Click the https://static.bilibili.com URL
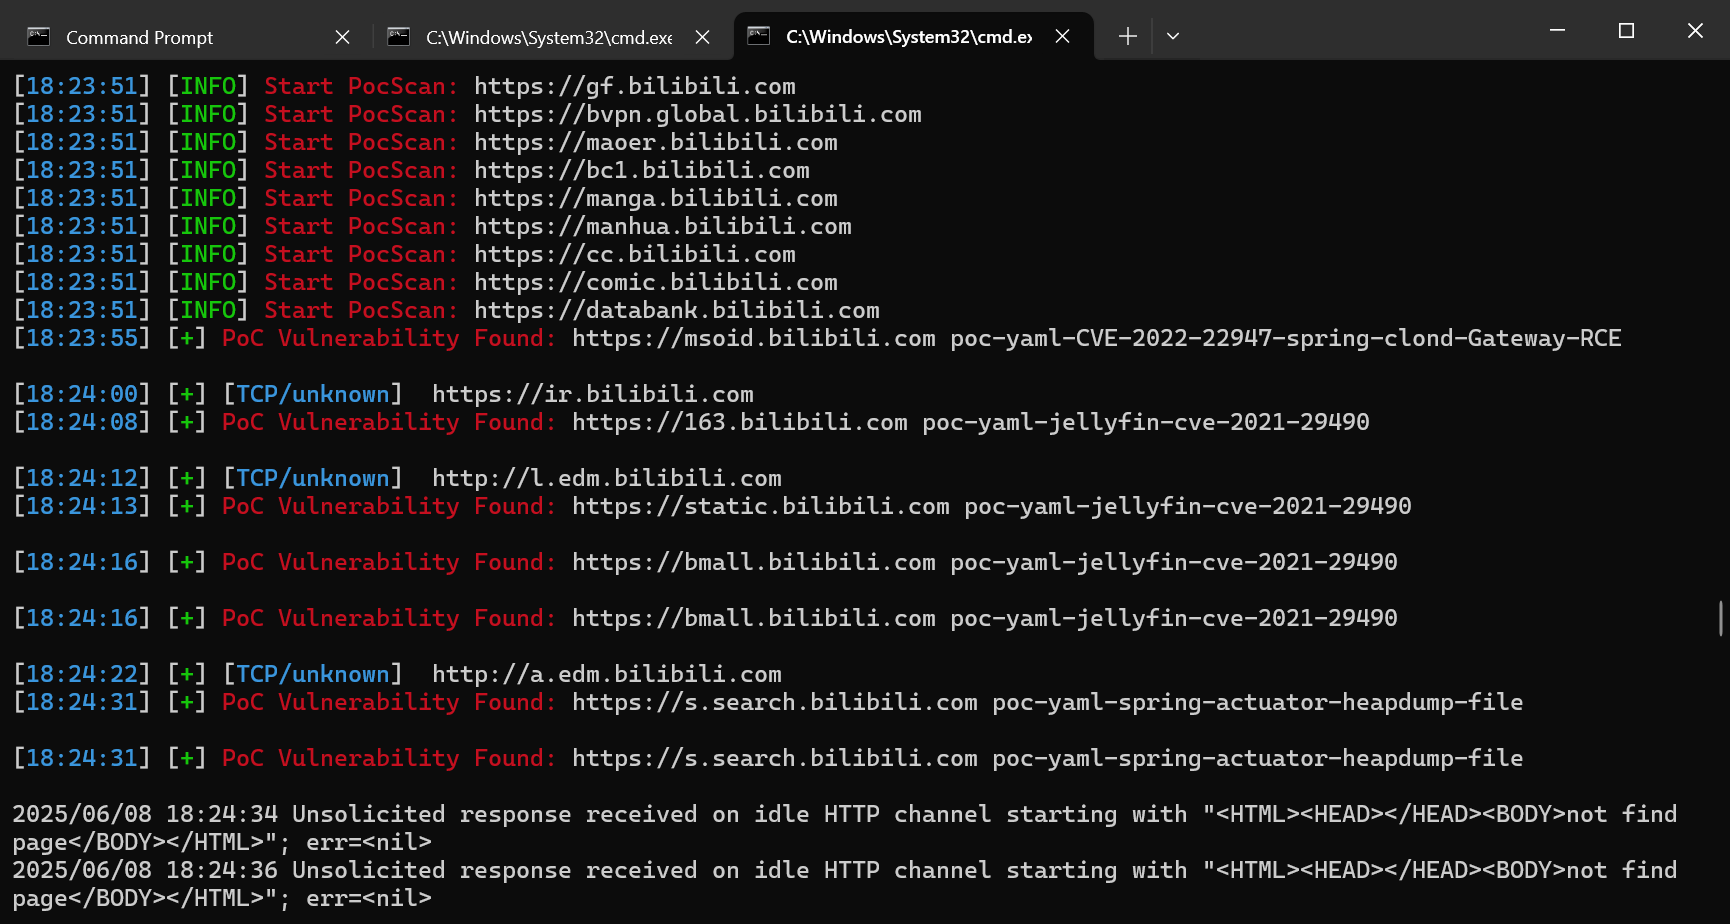 tap(760, 506)
